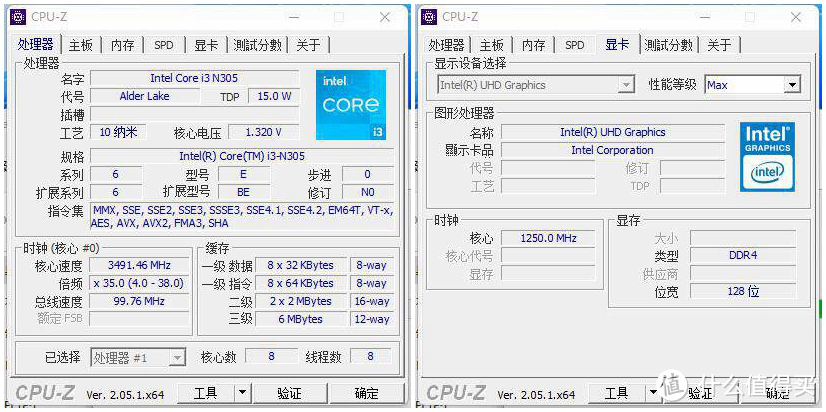Click the 修订 value N0
This screenshot has height=412, width=826.
pyautogui.click(x=368, y=192)
